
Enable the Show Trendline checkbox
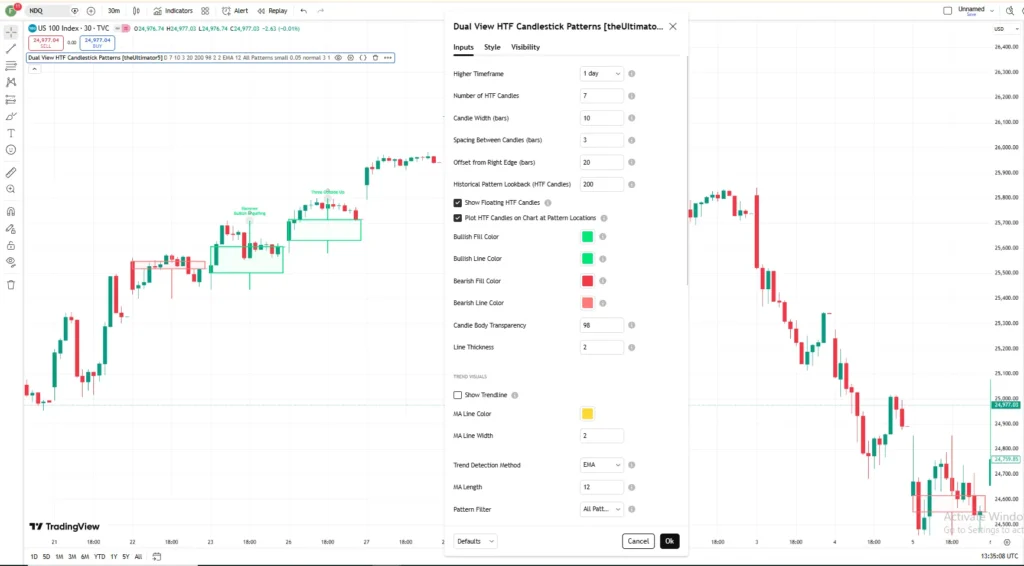458,395
